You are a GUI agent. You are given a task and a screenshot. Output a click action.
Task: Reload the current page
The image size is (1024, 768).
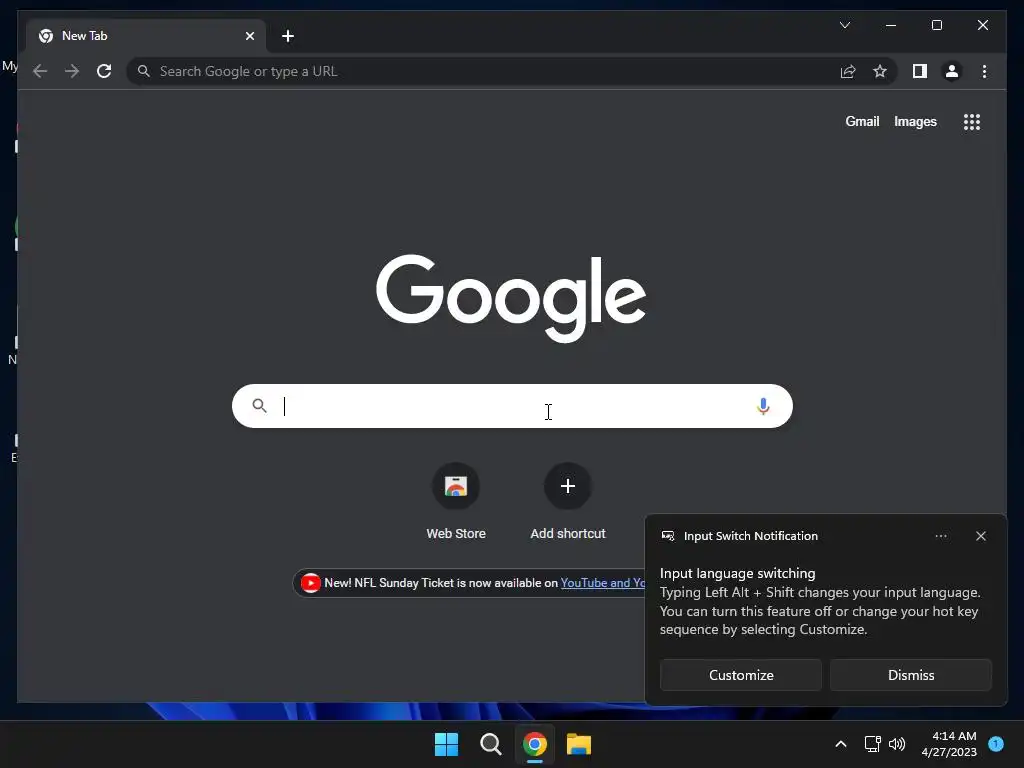(104, 71)
